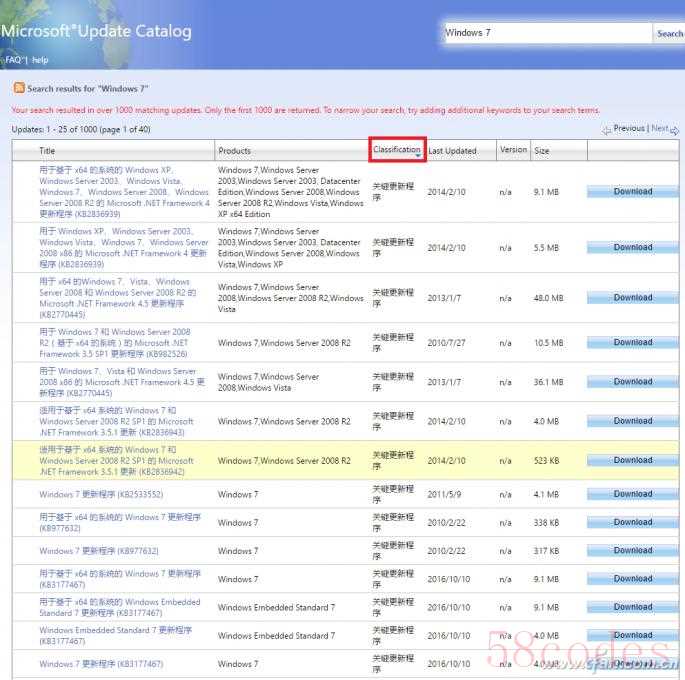The height and width of the screenshot is (680, 685).
Task: Open the FAQ link in the header
Action: point(13,60)
